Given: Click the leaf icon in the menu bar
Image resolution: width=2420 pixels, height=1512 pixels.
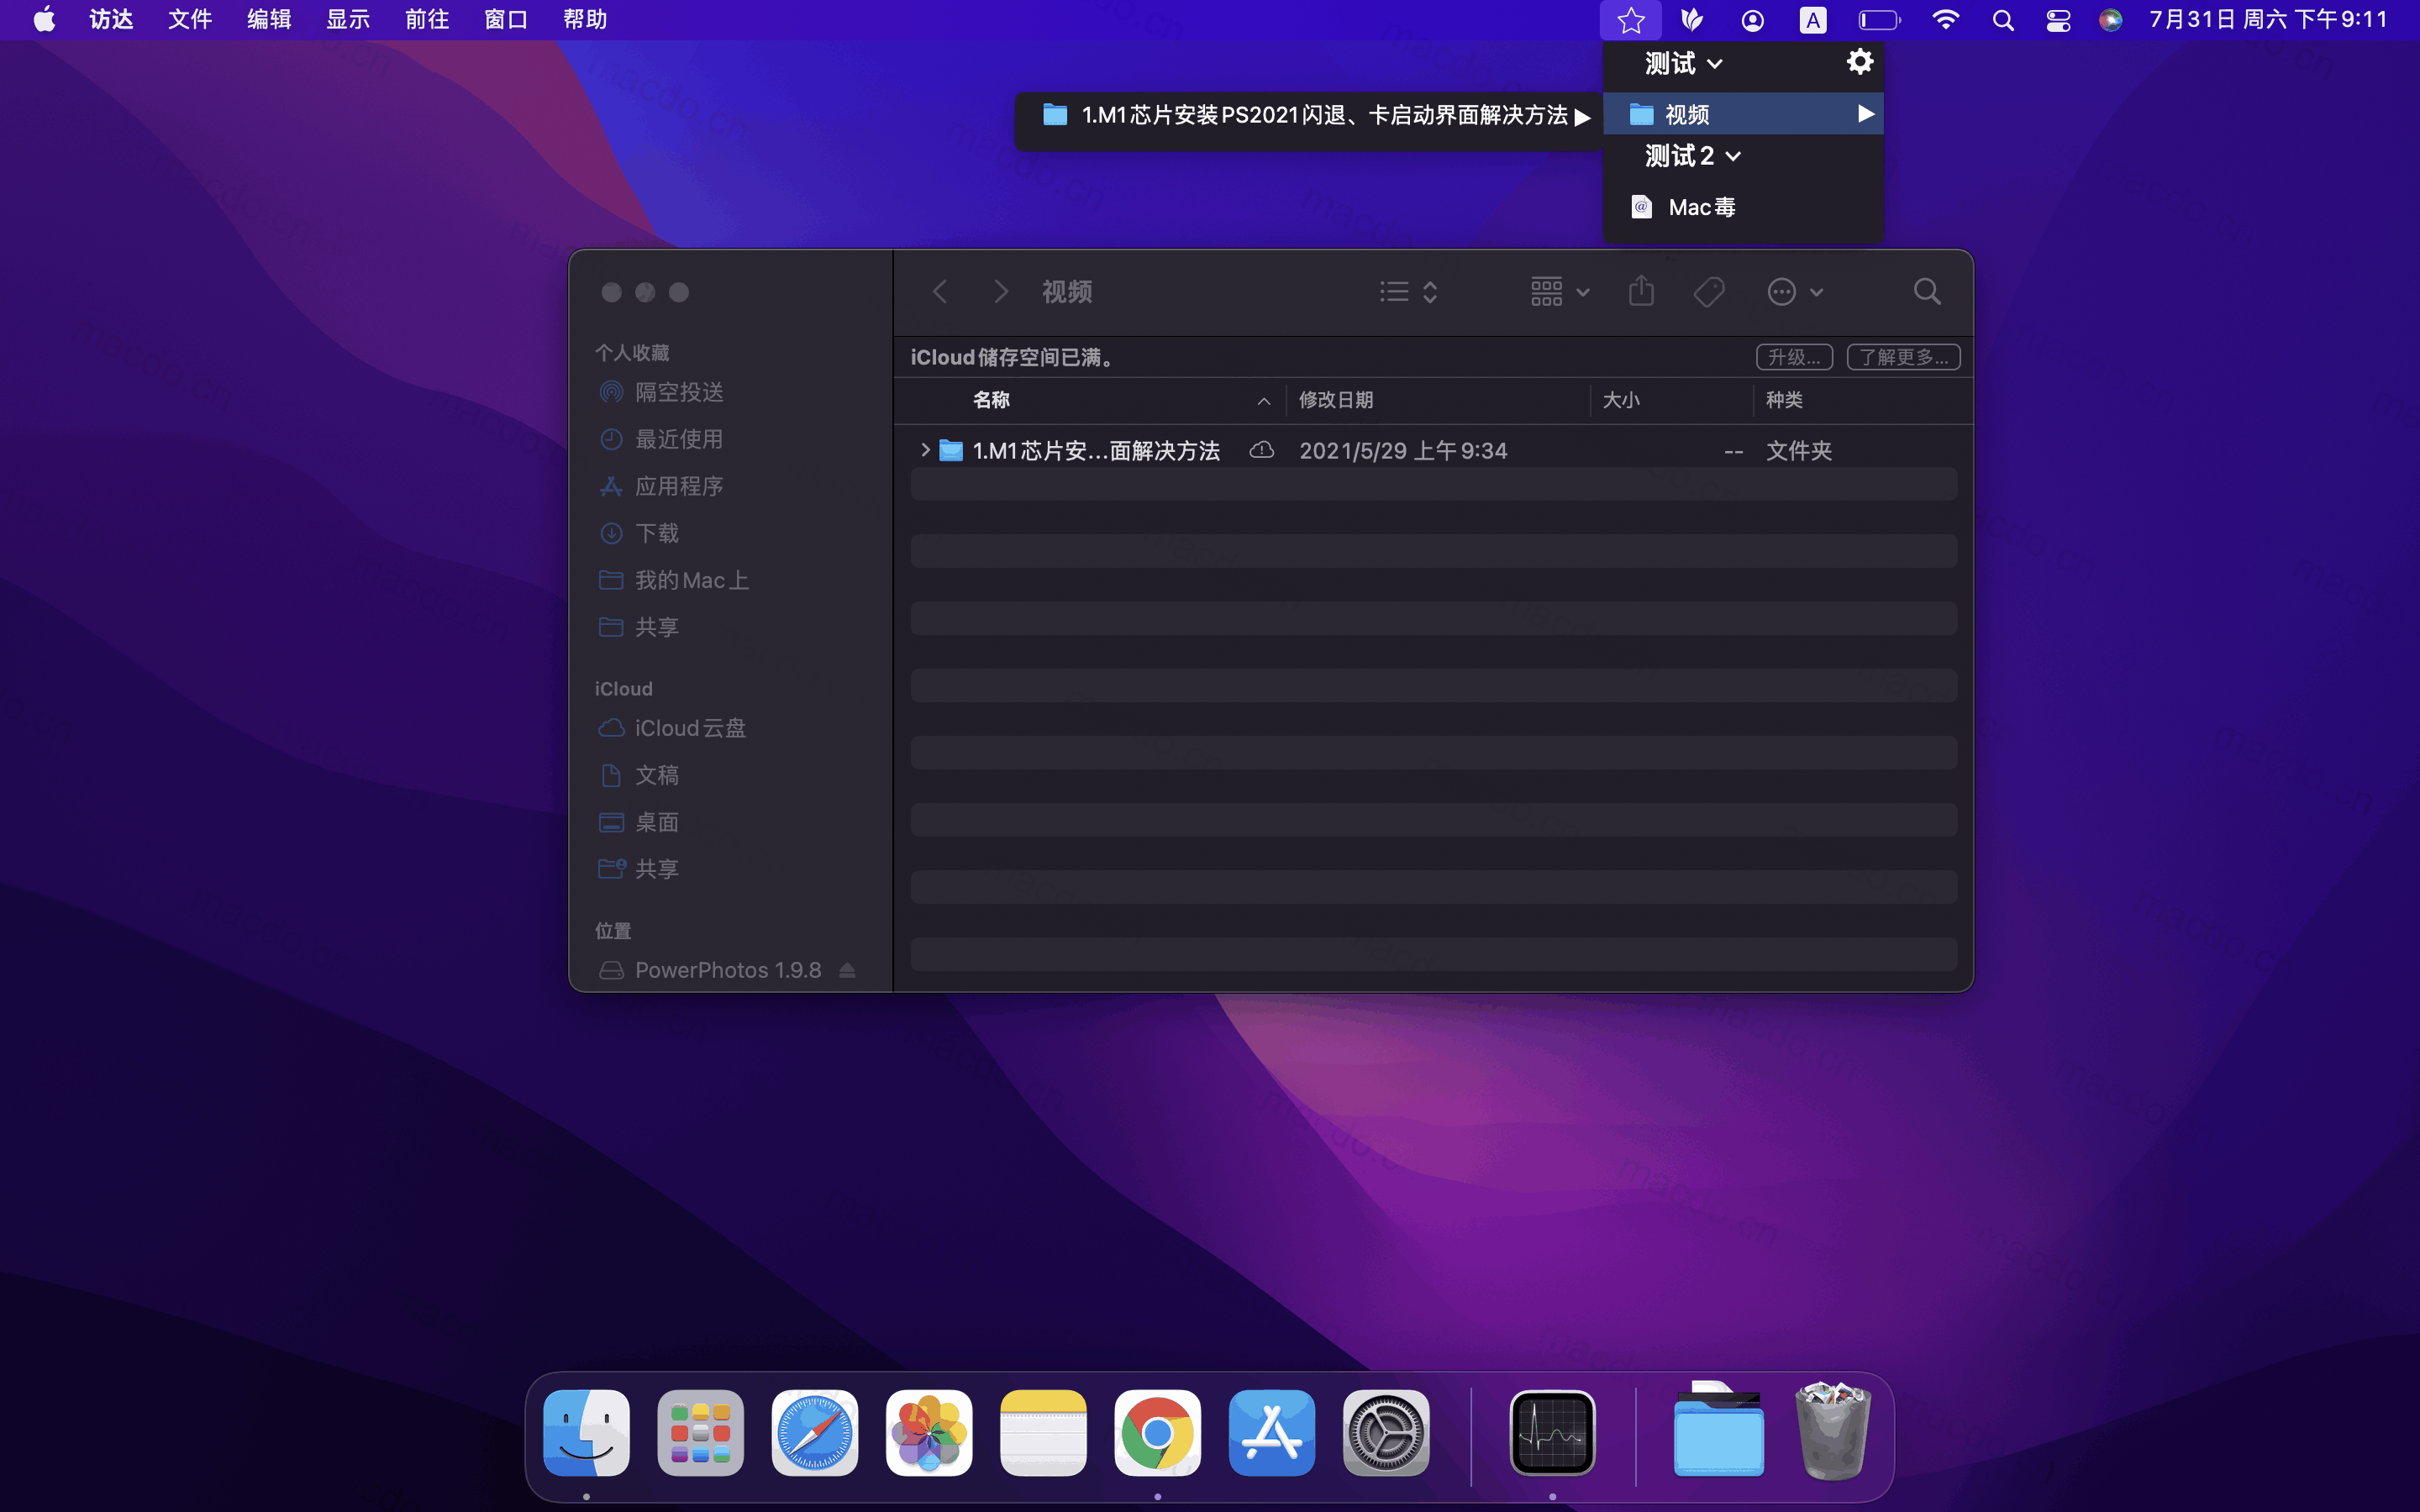Looking at the screenshot, I should pos(1691,20).
